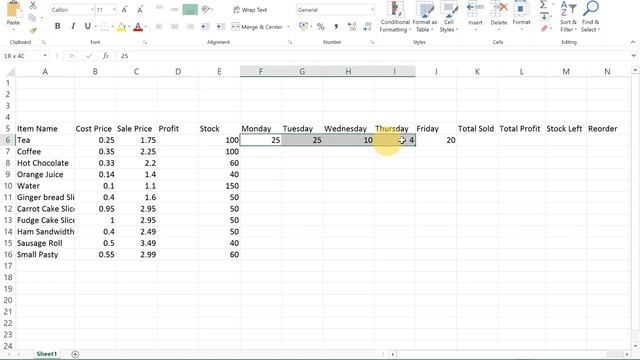
Task: Open Merge & Center dropdown arrow
Action: coord(288,27)
